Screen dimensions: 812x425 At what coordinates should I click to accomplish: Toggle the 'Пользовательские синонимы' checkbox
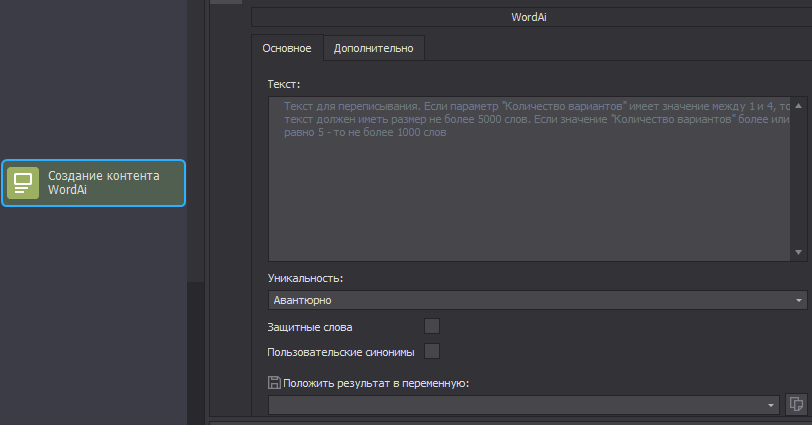(x=432, y=351)
